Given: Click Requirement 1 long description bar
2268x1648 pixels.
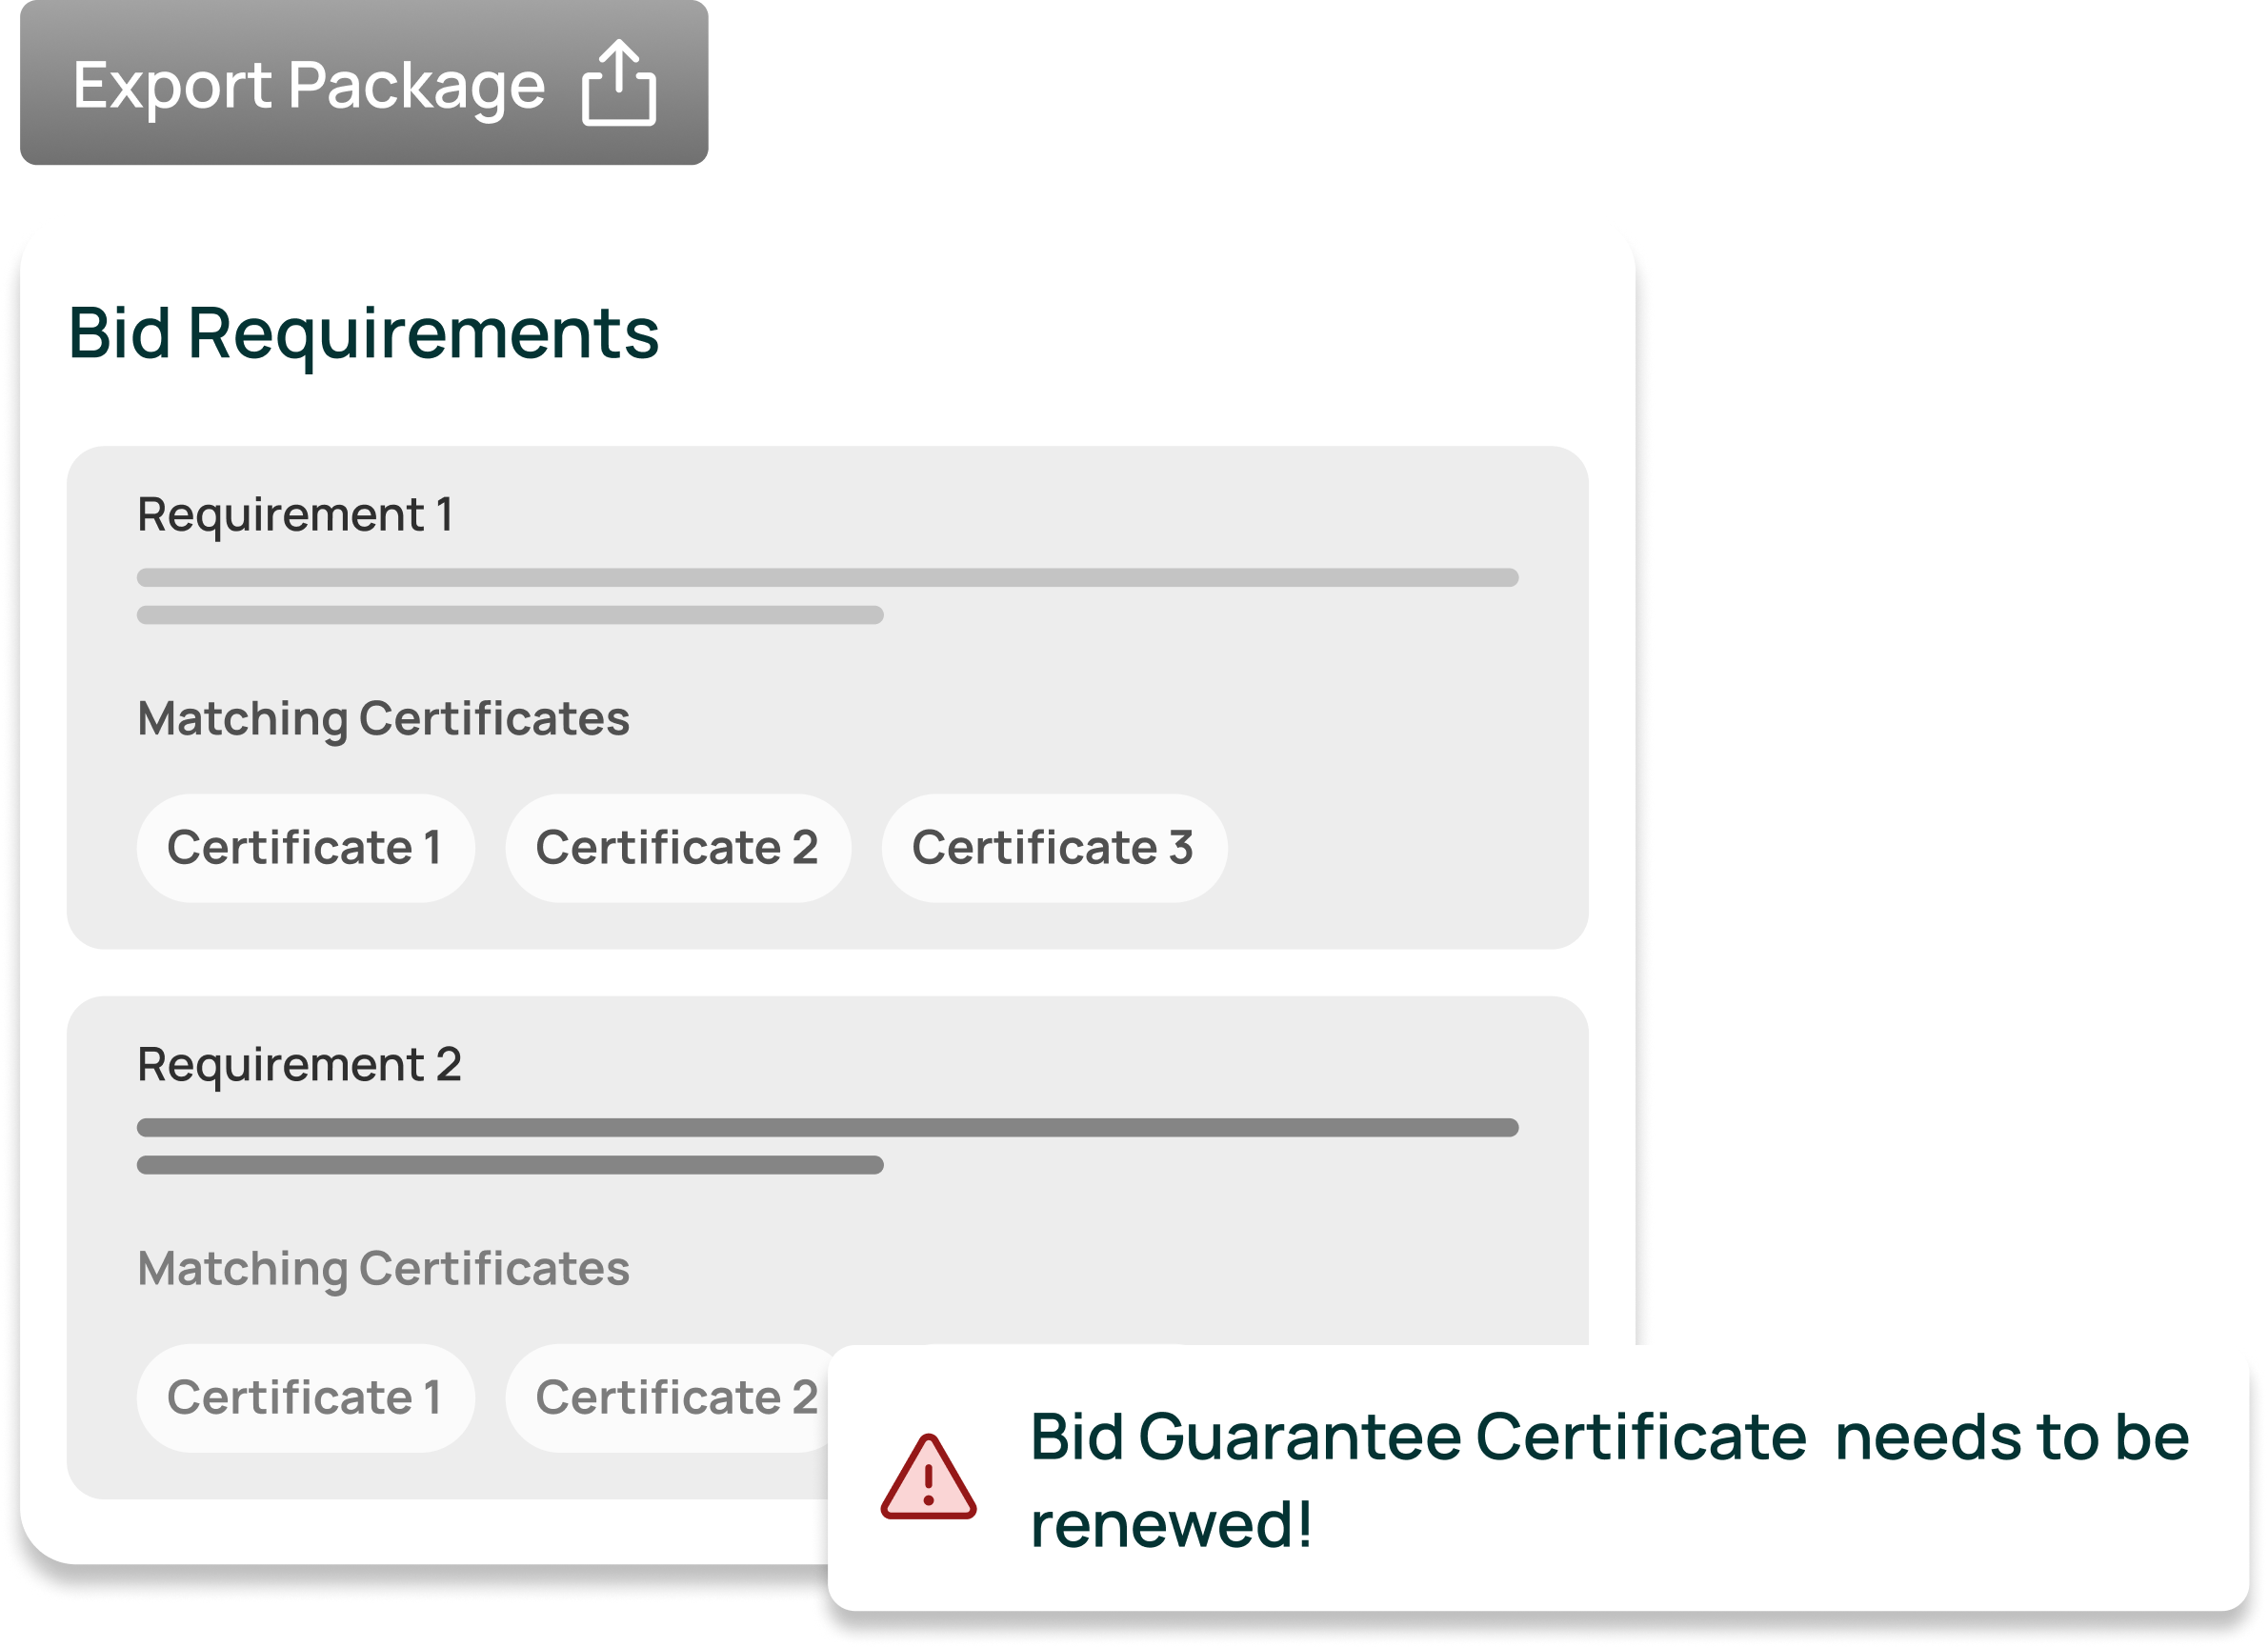Looking at the screenshot, I should [x=827, y=577].
